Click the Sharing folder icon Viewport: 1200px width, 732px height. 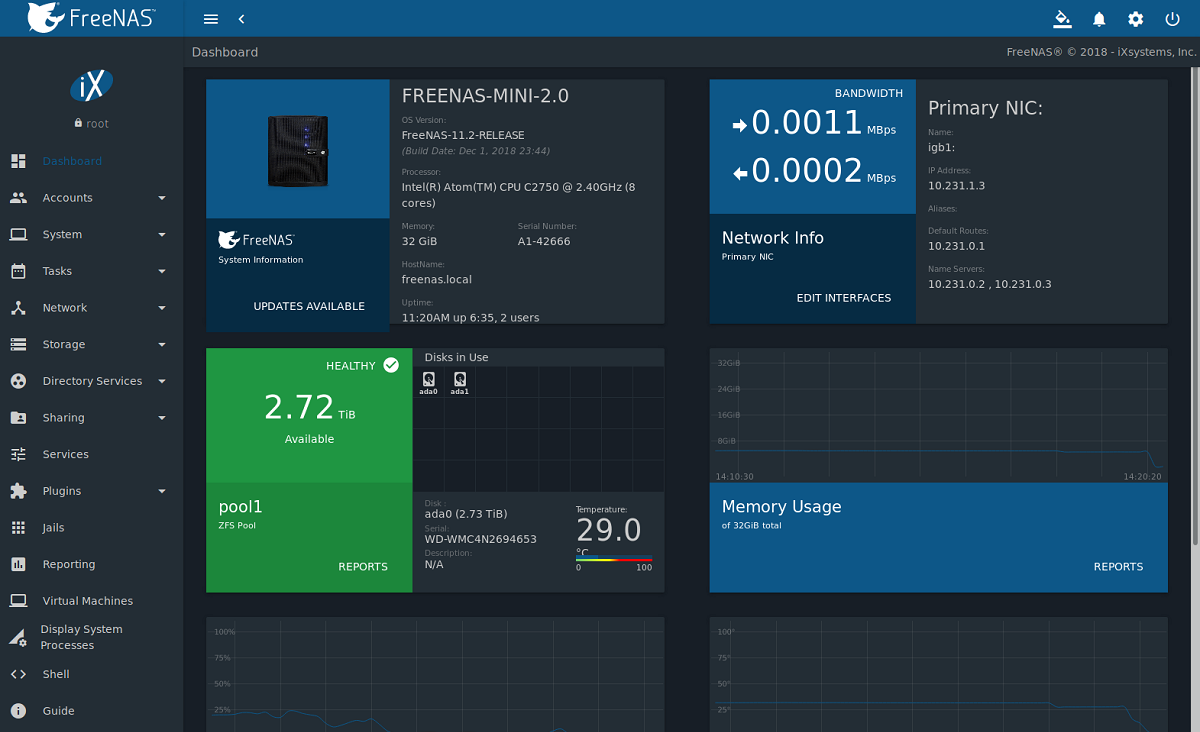click(x=18, y=418)
